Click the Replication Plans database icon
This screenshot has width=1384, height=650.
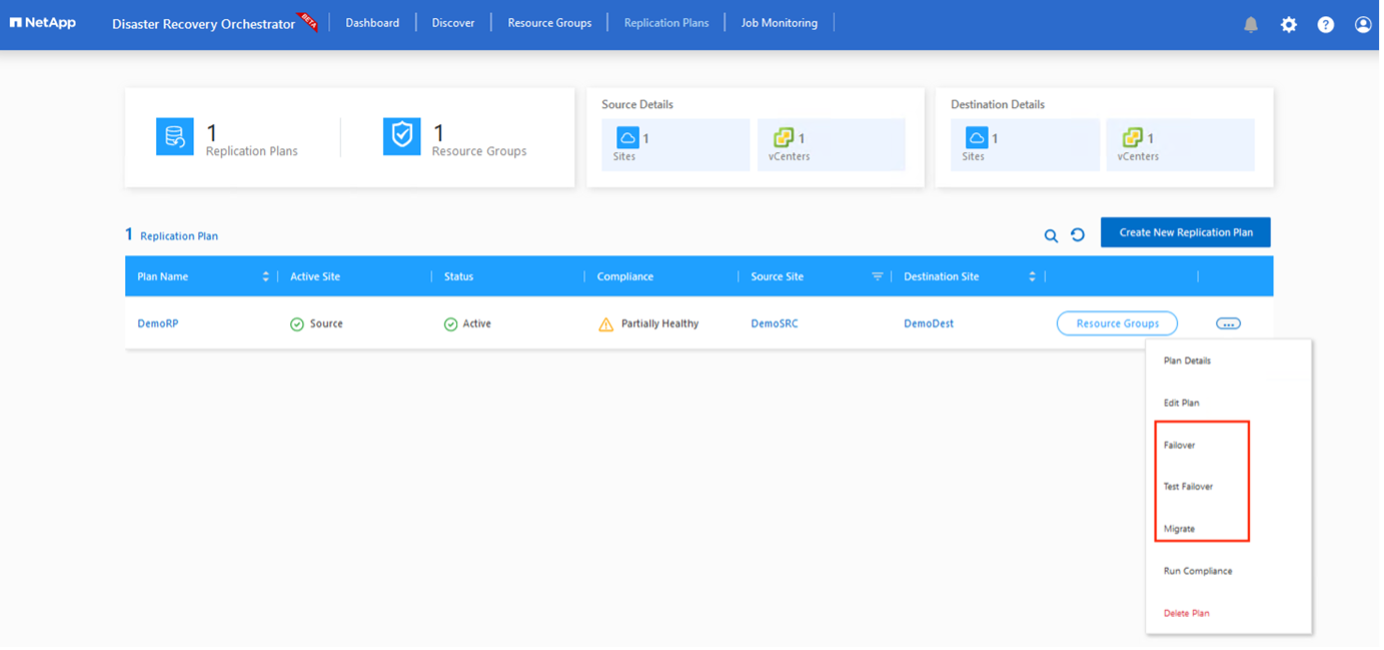pyautogui.click(x=175, y=137)
